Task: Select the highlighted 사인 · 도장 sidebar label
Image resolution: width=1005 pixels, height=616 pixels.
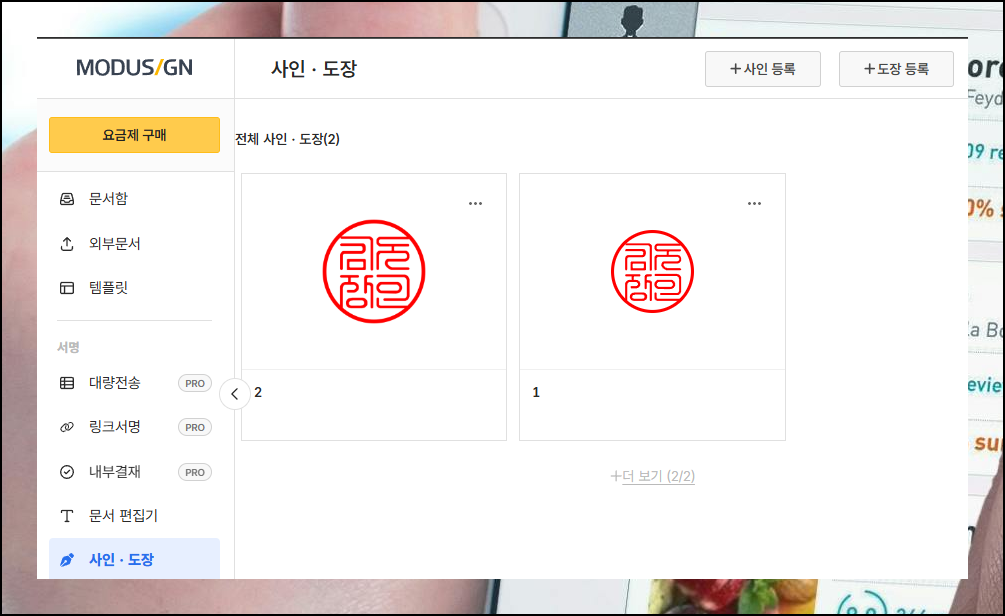Action: (122, 560)
